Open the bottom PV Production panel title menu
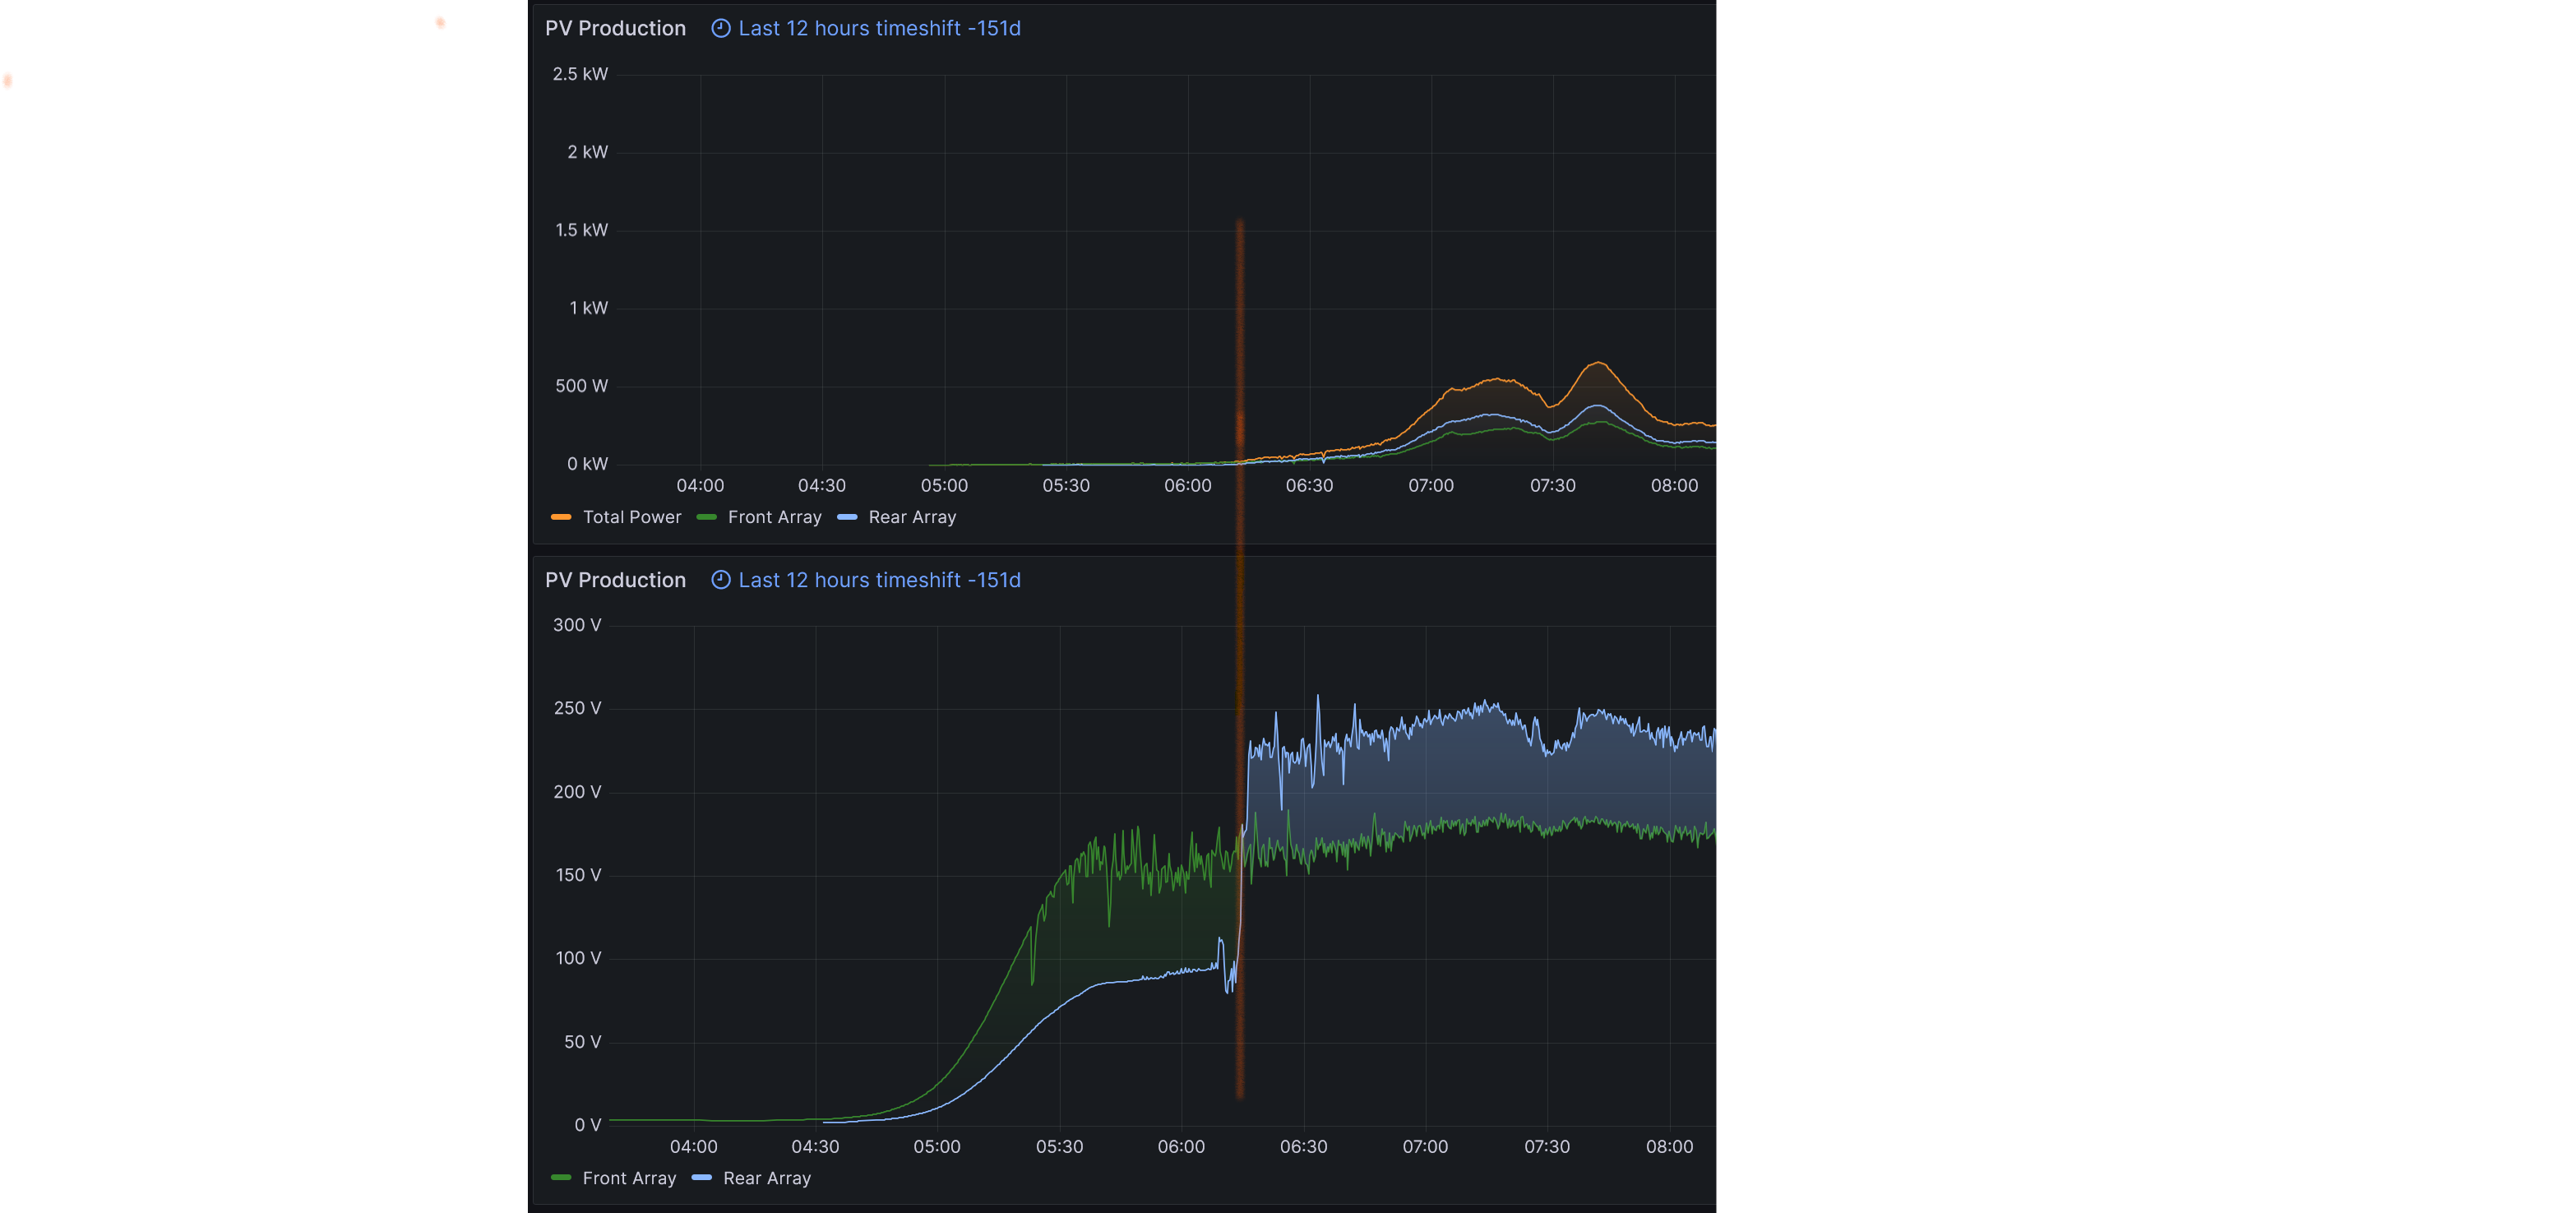 tap(615, 580)
